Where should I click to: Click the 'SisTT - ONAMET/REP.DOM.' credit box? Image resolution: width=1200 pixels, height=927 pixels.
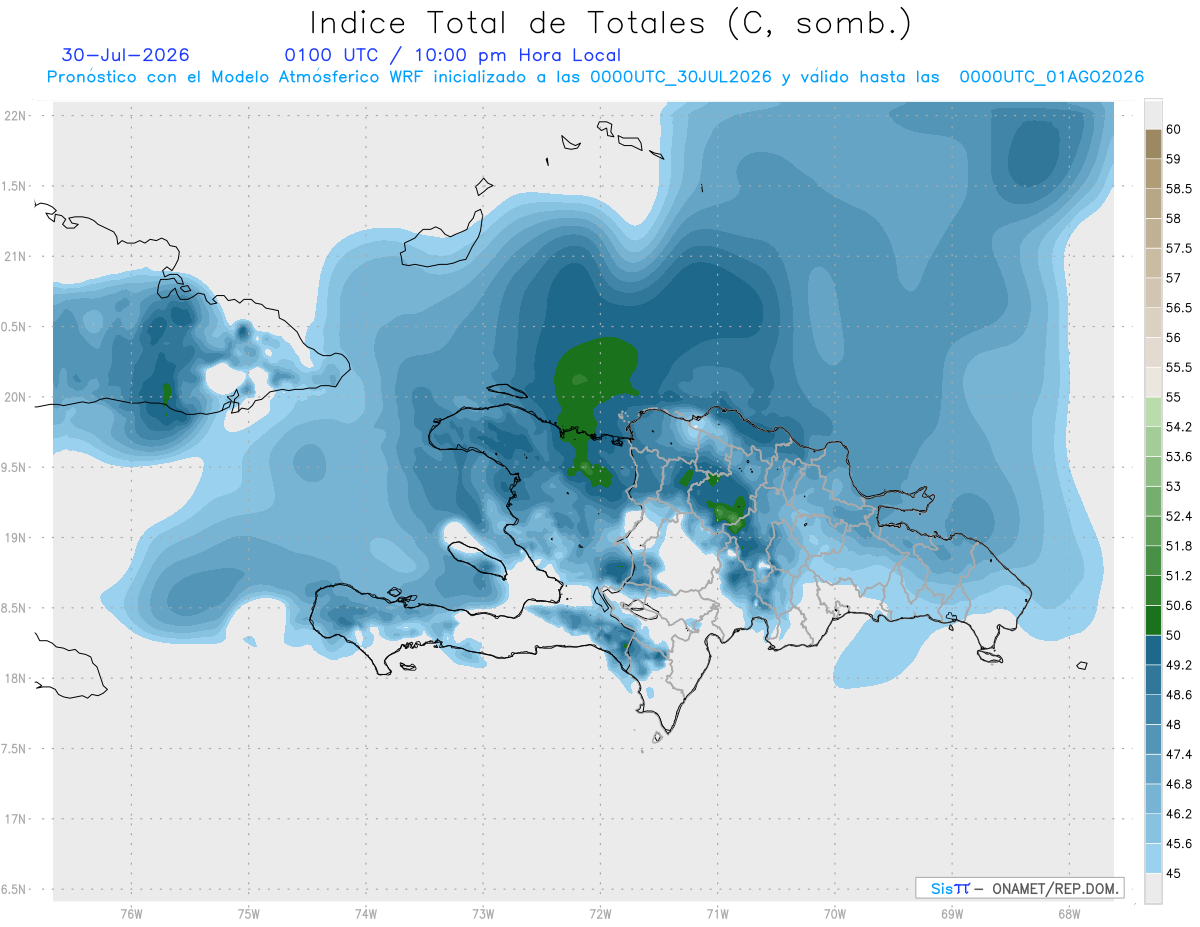1019,888
